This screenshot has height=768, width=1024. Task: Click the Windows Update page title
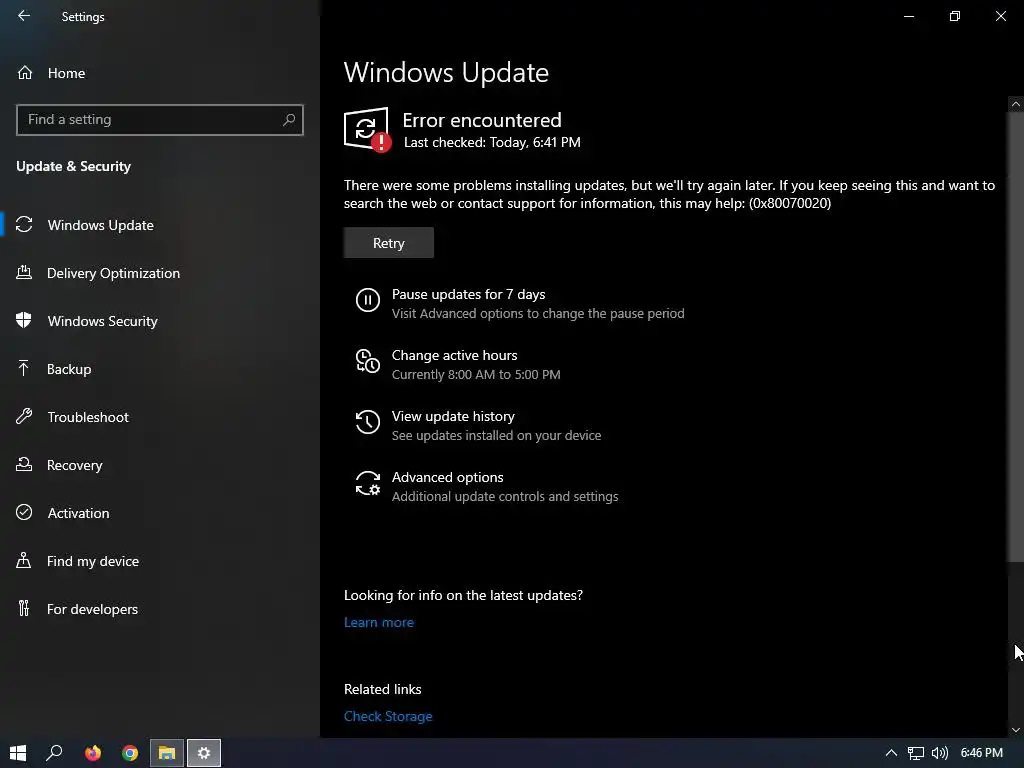point(446,72)
